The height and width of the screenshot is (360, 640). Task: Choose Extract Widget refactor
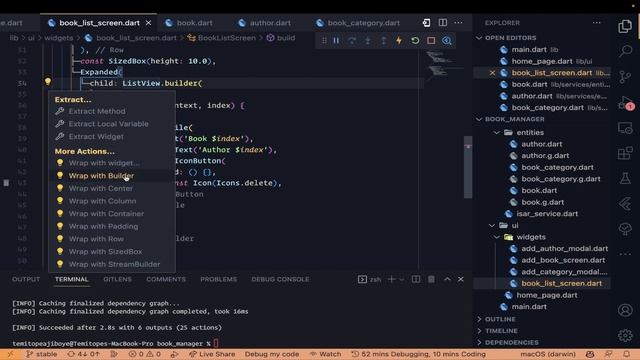(112, 136)
